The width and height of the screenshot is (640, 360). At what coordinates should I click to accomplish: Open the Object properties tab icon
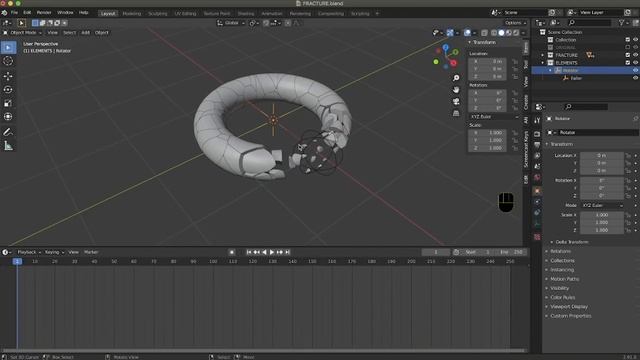tap(537, 191)
